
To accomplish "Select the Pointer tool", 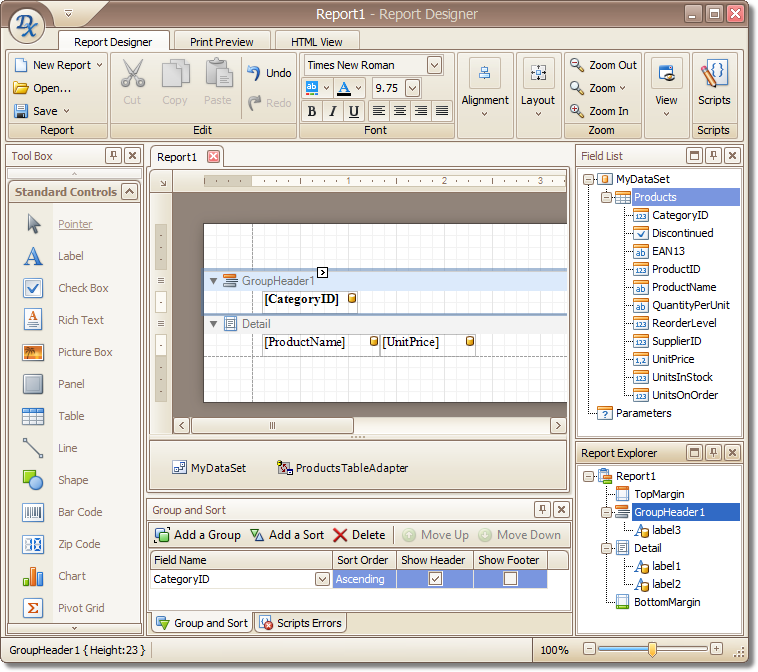I will [x=75, y=224].
